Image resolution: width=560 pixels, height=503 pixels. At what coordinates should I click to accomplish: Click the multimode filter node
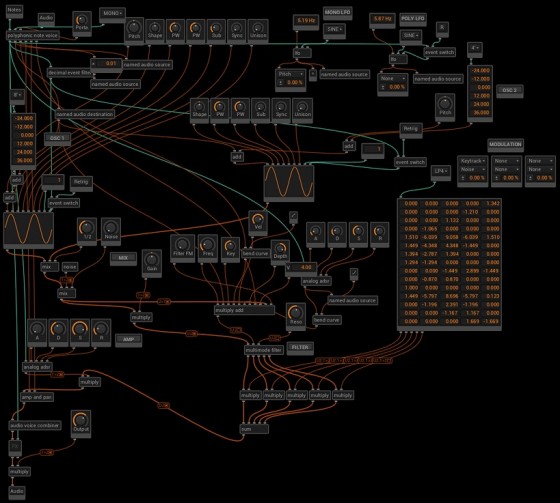tap(264, 350)
